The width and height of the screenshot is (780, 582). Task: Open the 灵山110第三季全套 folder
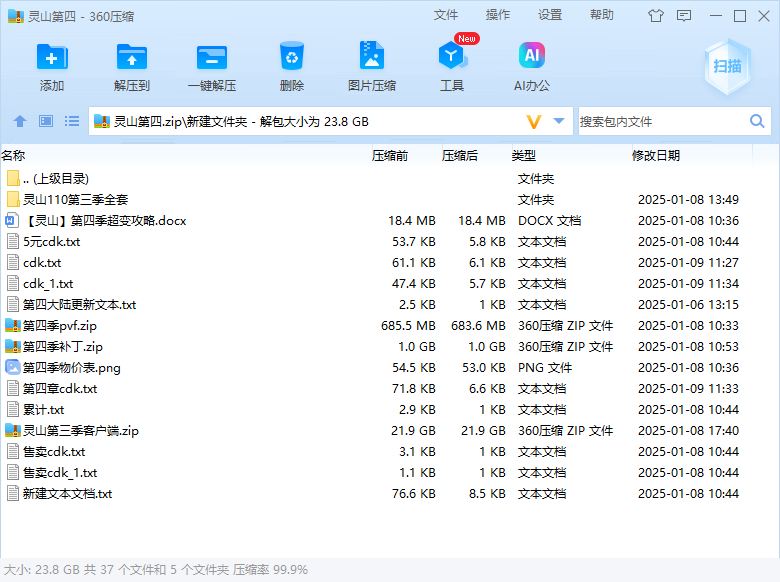(75, 199)
